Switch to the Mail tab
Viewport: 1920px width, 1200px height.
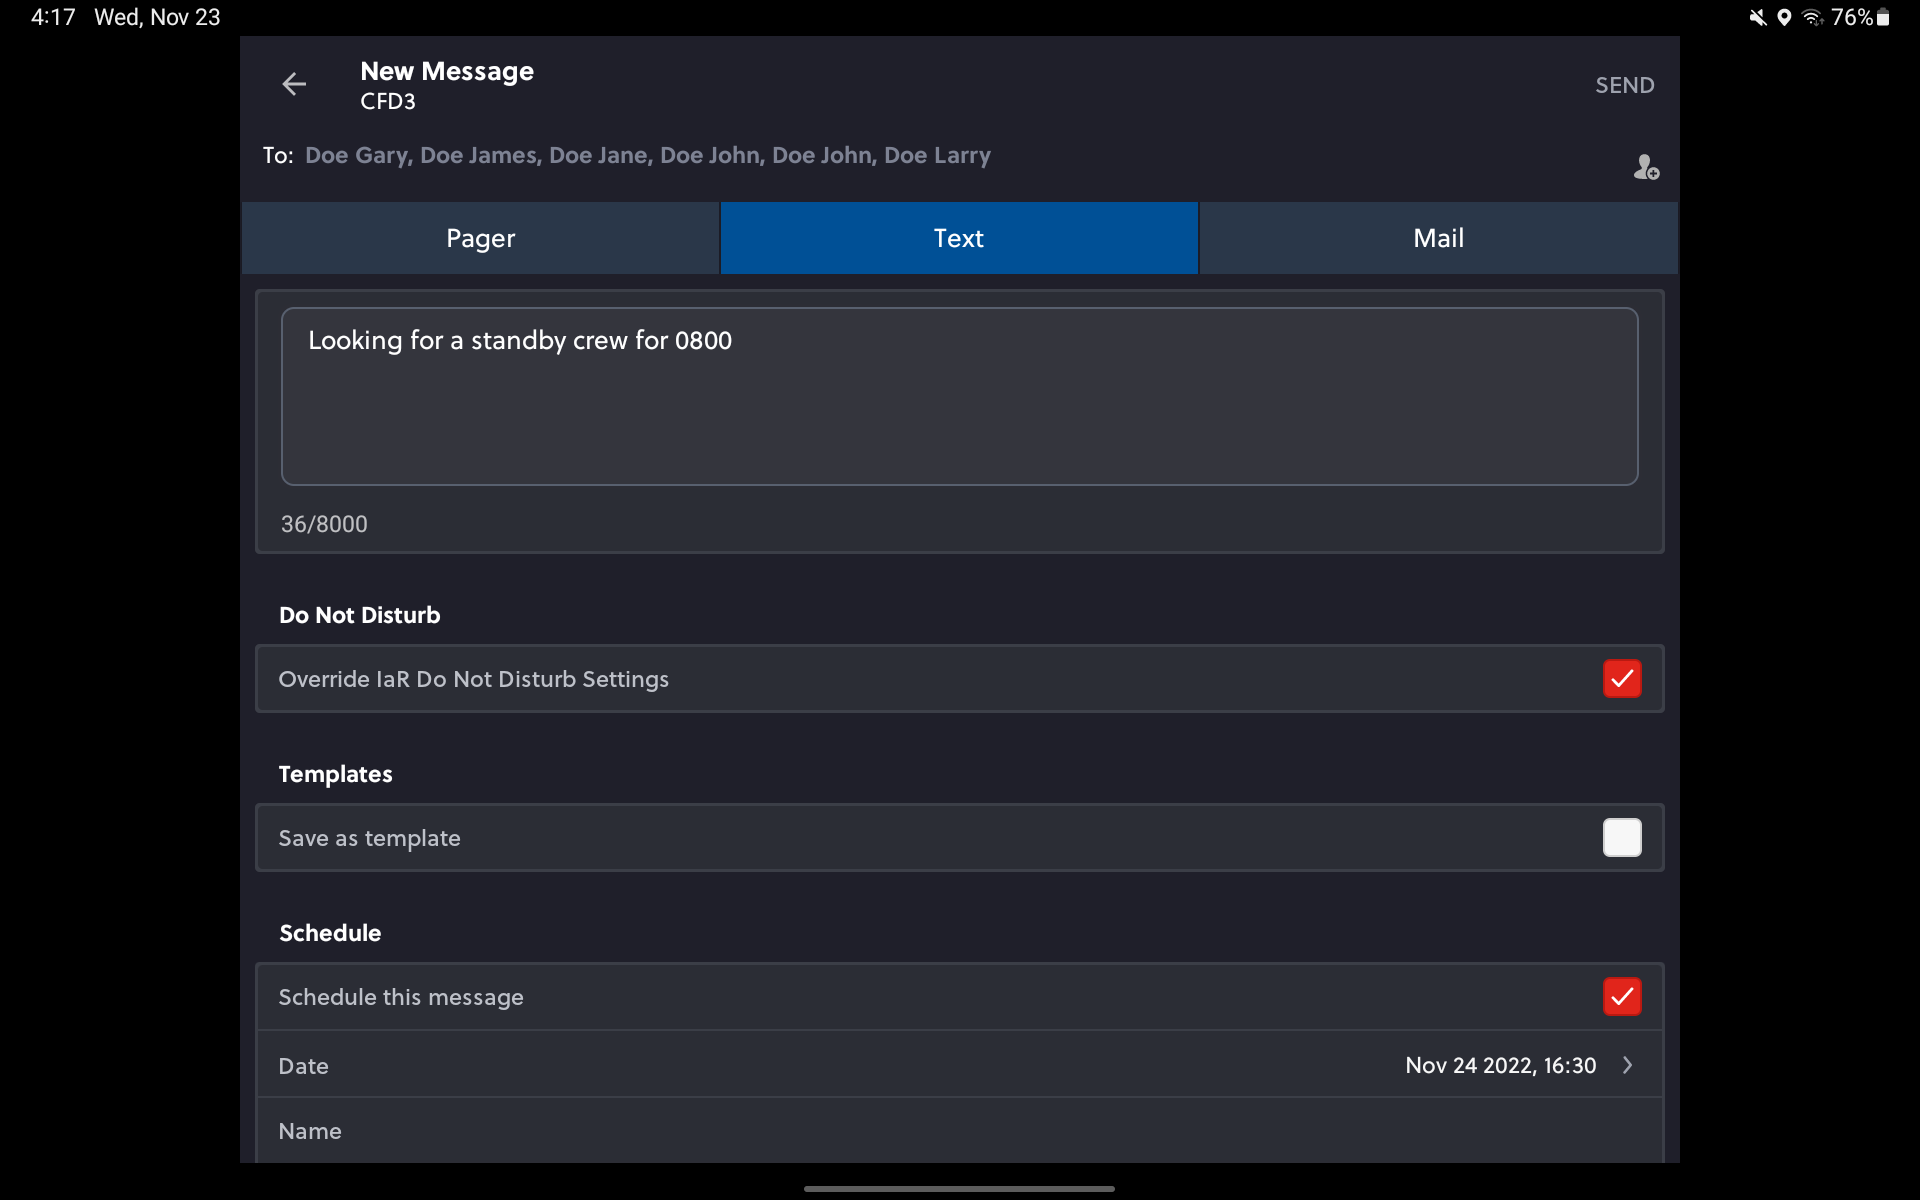(x=1438, y=238)
